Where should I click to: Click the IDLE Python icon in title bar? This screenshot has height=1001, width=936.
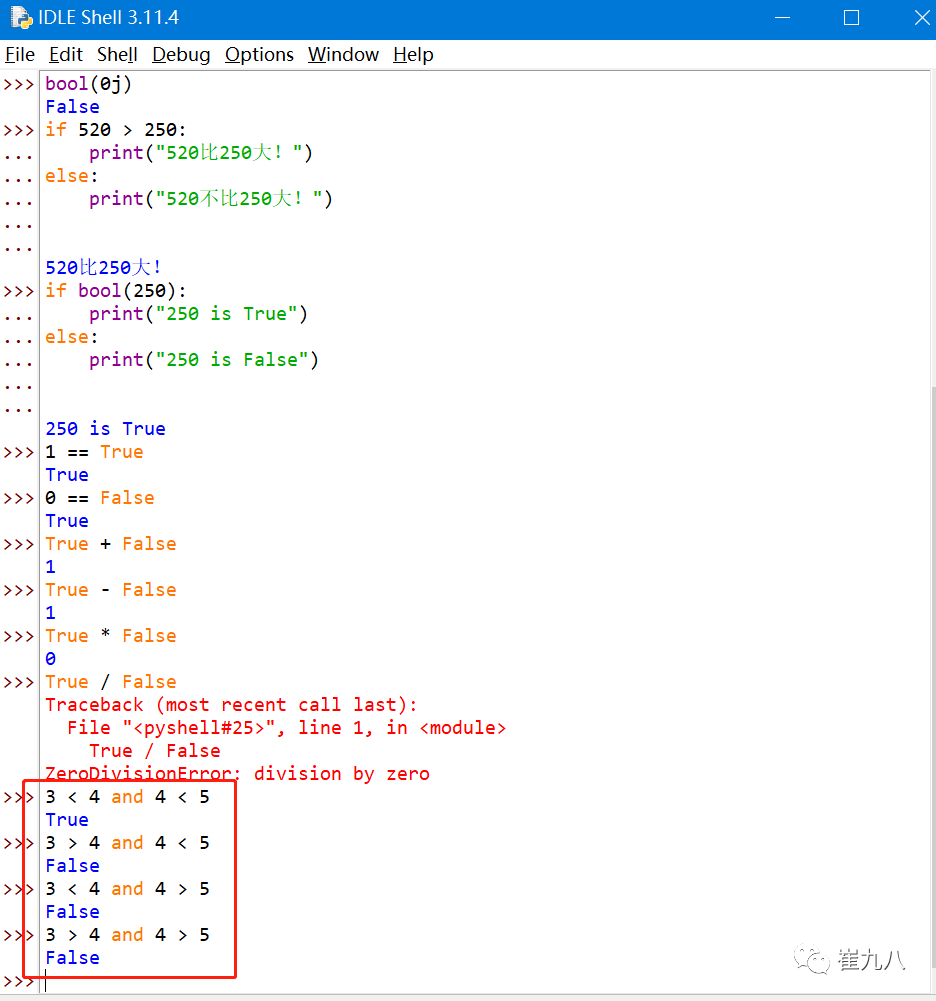click(x=21, y=17)
